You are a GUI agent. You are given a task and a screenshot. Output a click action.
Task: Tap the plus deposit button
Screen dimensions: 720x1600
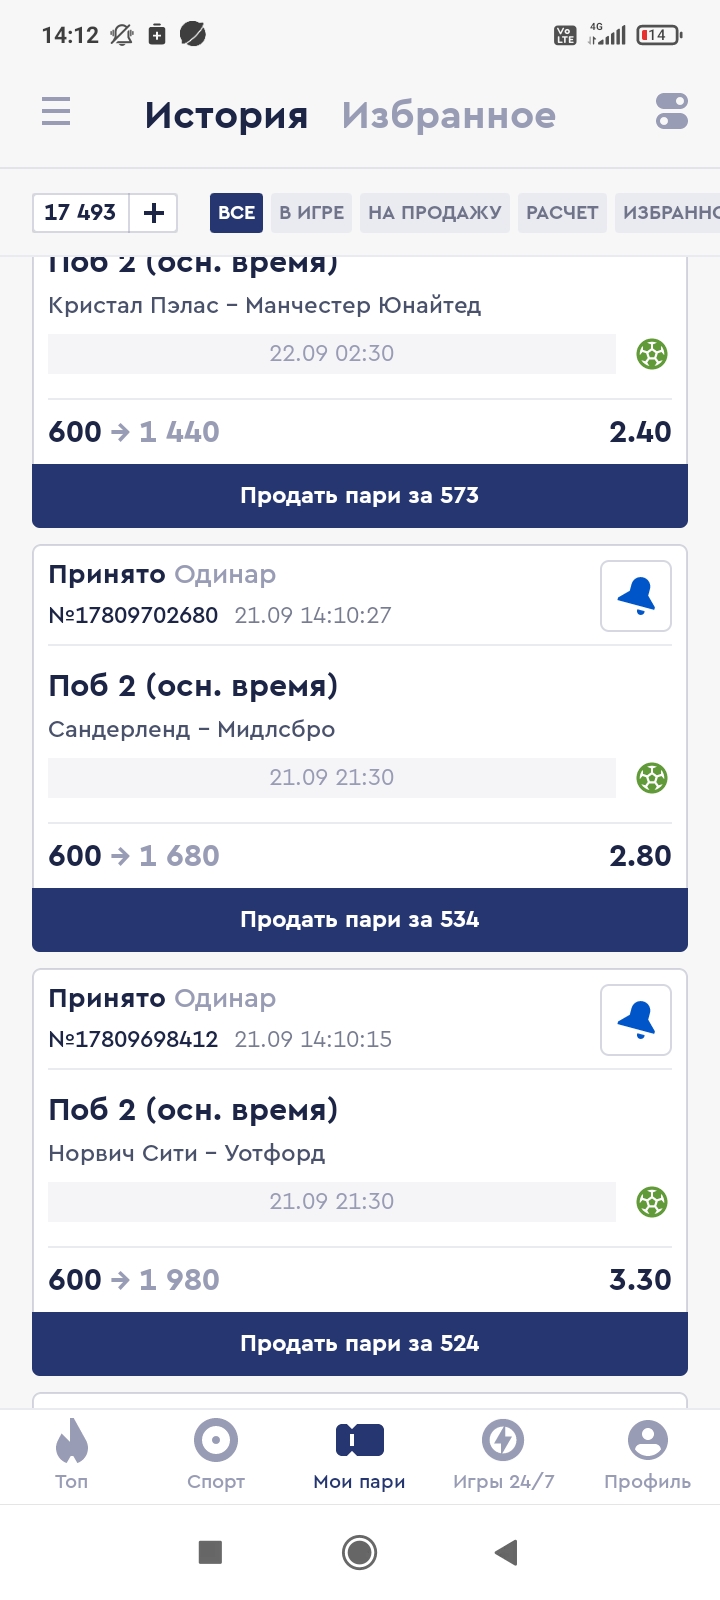154,212
